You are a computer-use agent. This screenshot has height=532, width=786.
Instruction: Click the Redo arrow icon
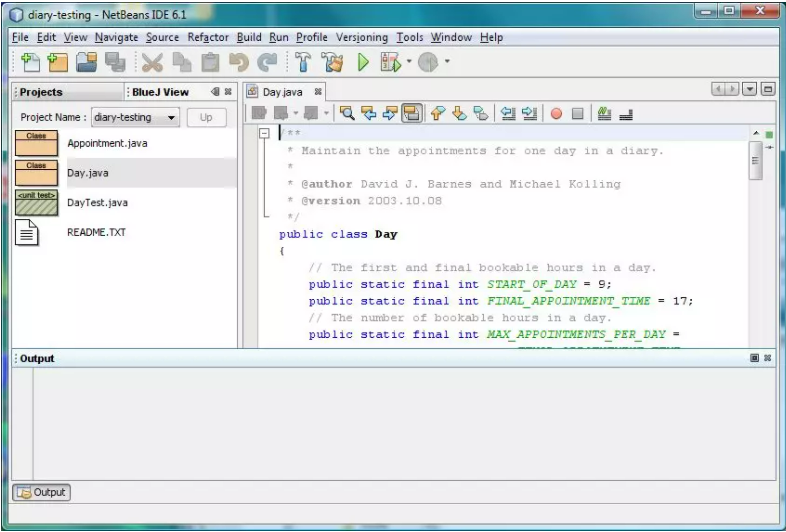pos(267,63)
